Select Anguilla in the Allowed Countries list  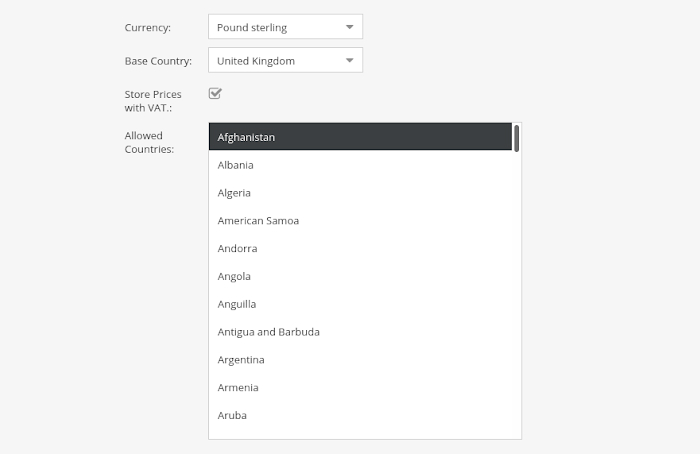(360, 304)
